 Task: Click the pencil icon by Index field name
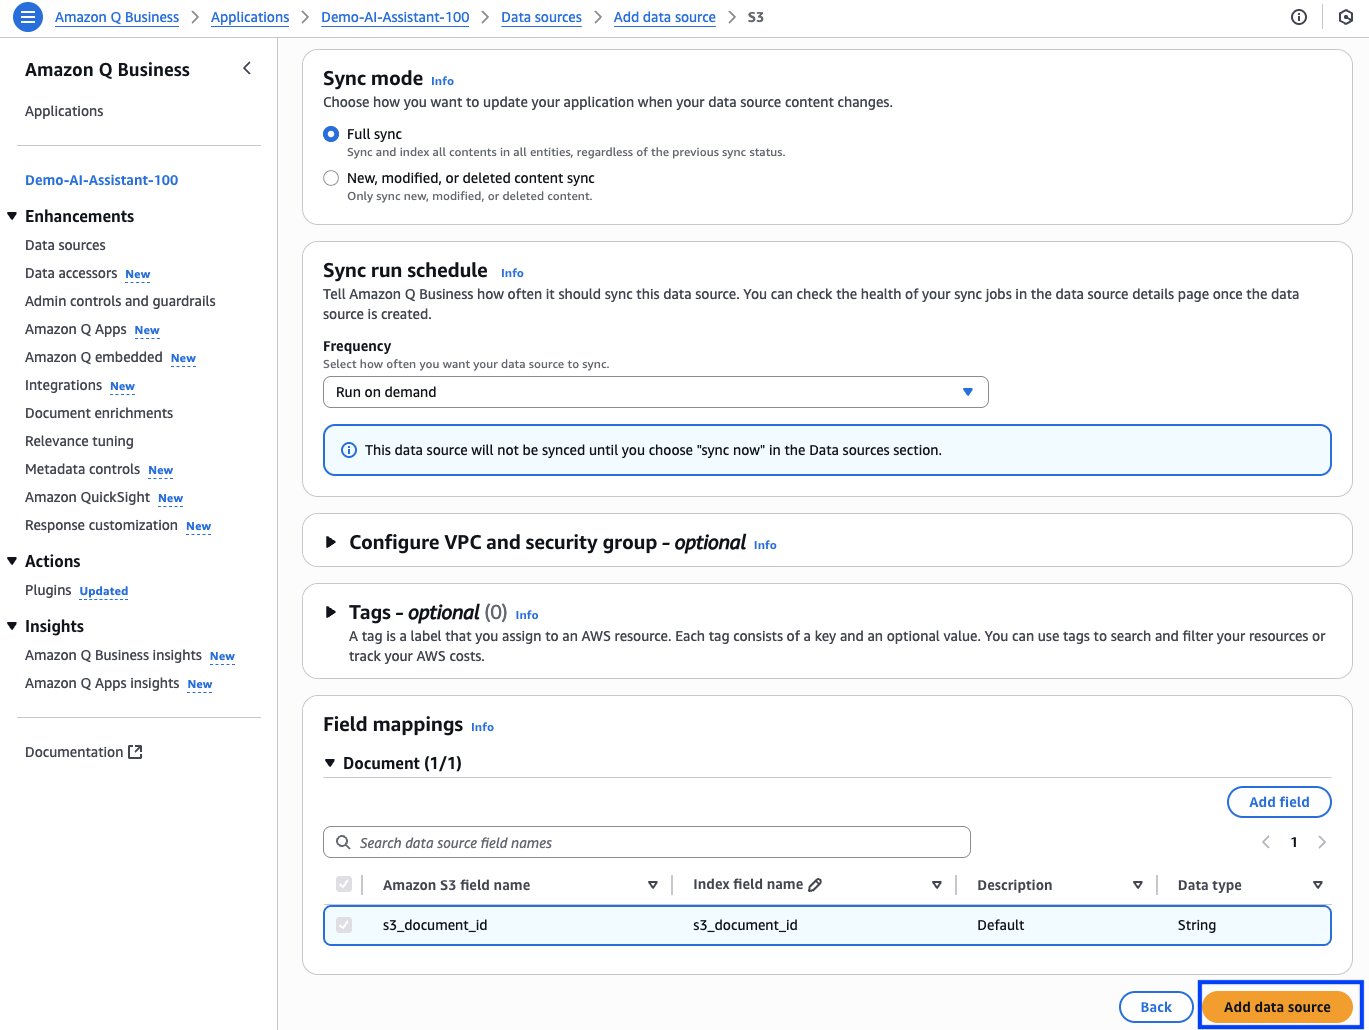pos(815,884)
